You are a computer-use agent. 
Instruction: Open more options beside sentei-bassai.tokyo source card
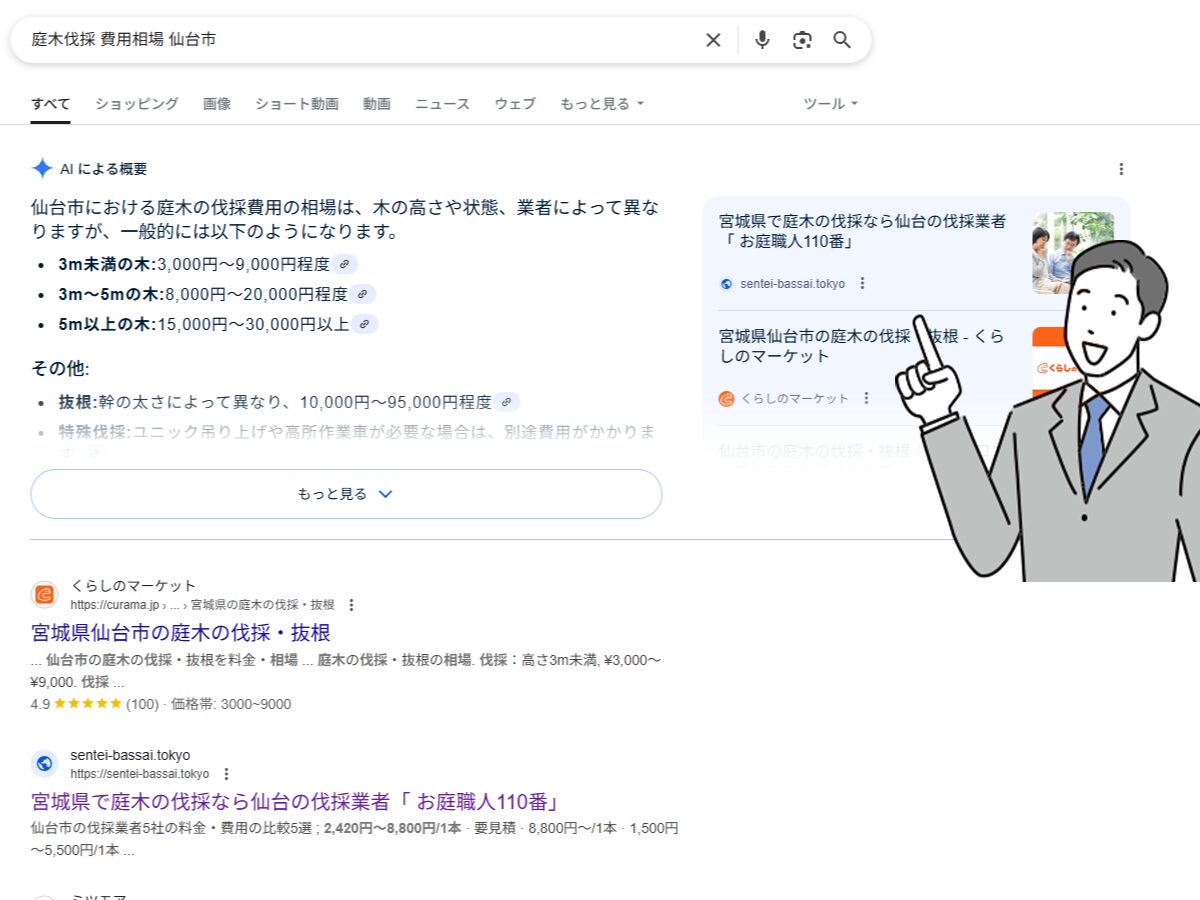(862, 283)
